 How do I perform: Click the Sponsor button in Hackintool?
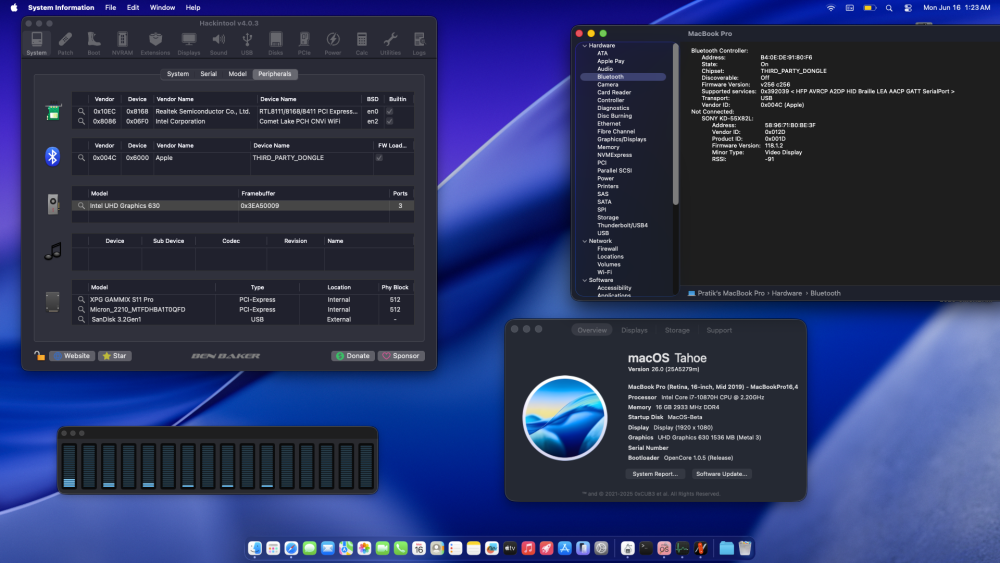[401, 356]
